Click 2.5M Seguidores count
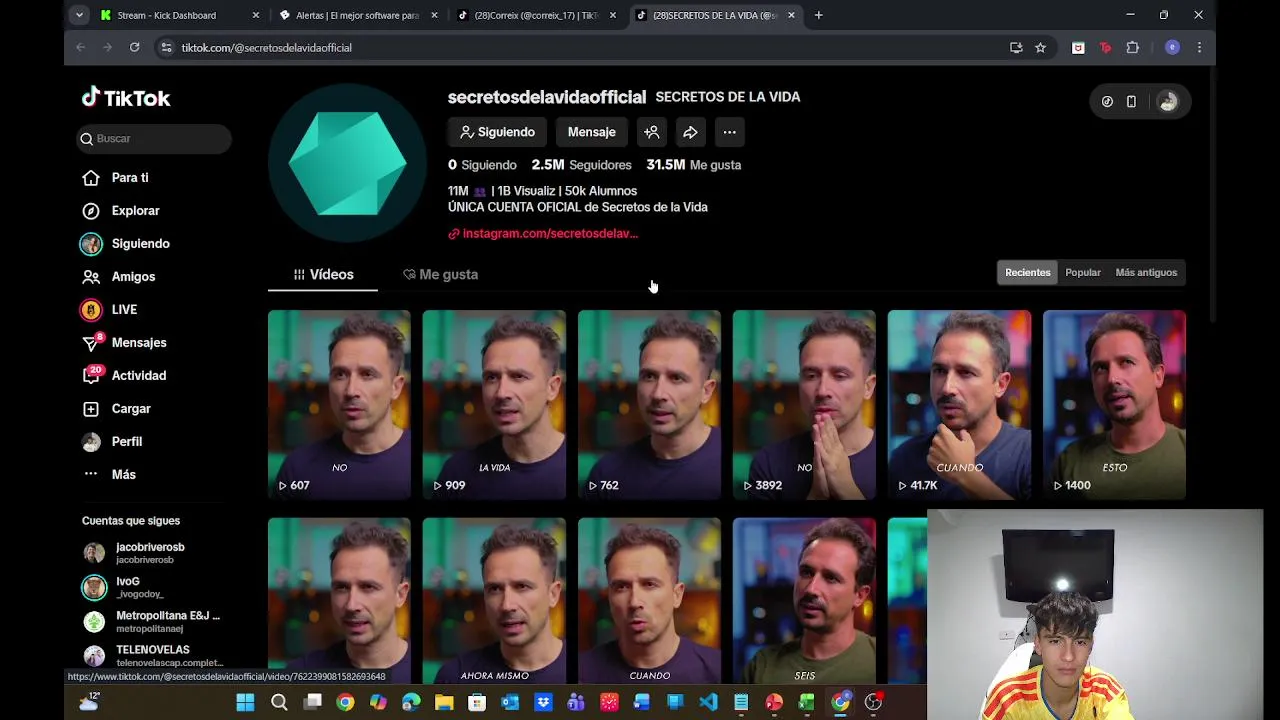This screenshot has width=1280, height=720. point(581,165)
